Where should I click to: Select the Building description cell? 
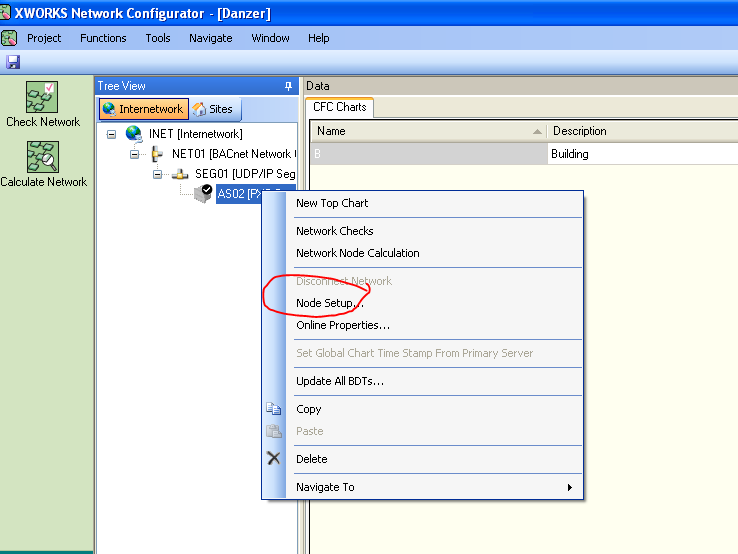tap(640, 154)
